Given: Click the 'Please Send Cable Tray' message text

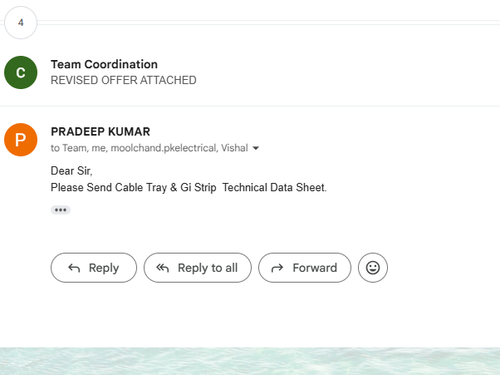Looking at the screenshot, I should pos(188,188).
